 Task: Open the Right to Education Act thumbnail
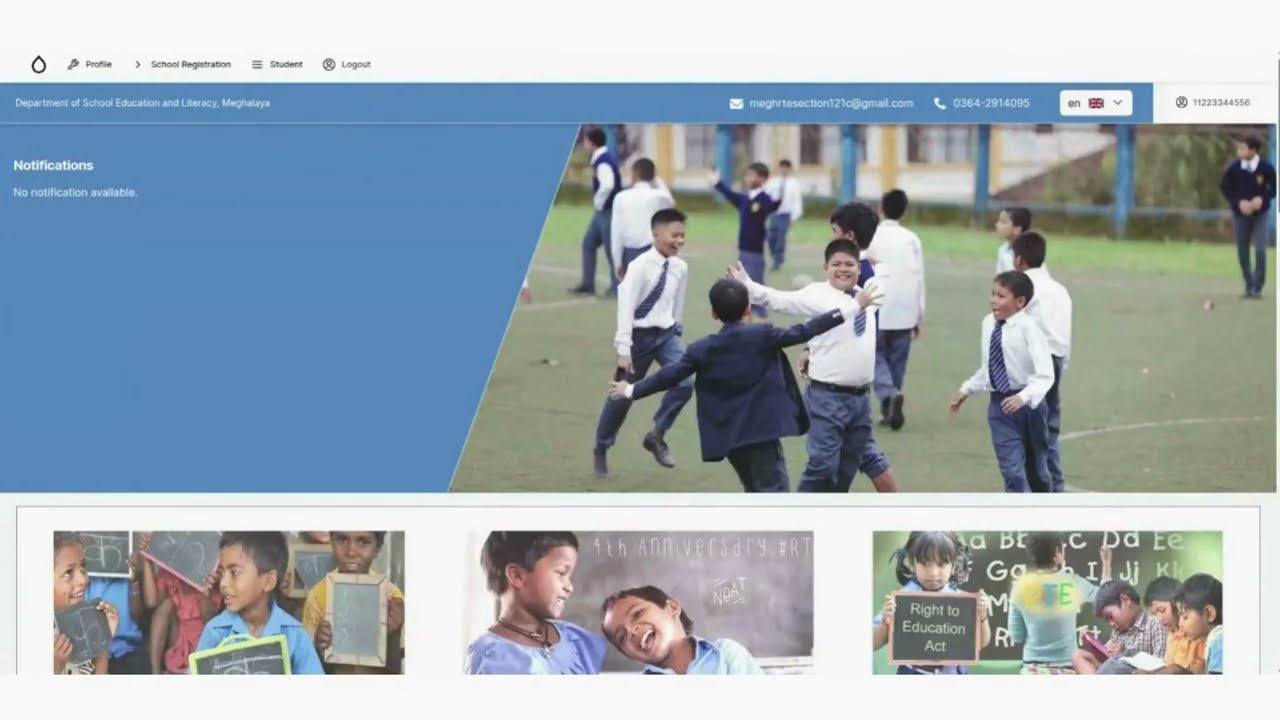(x=1047, y=602)
